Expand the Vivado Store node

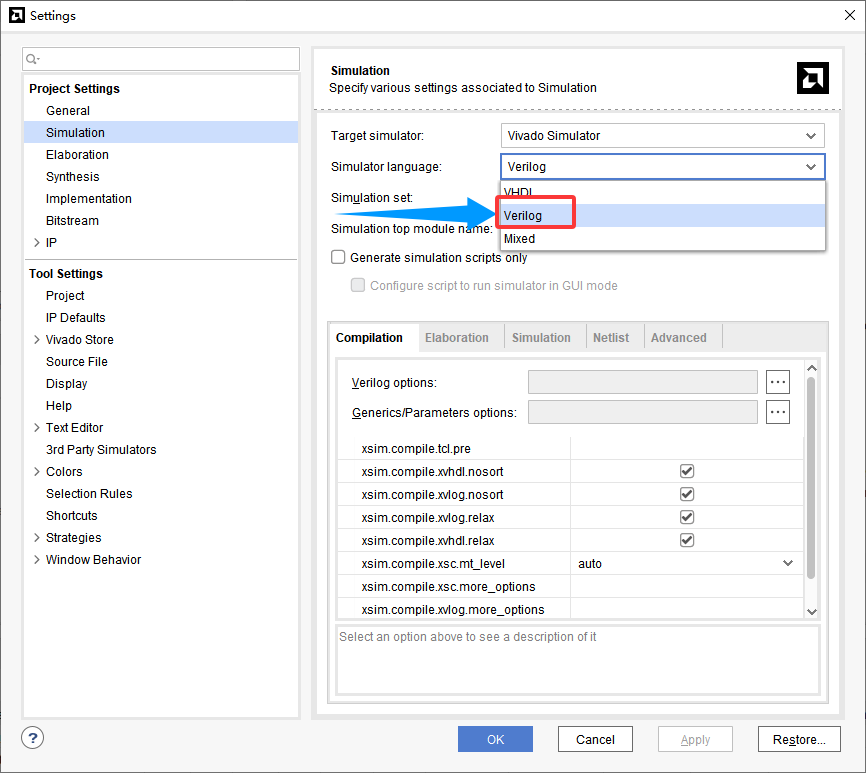pos(36,340)
